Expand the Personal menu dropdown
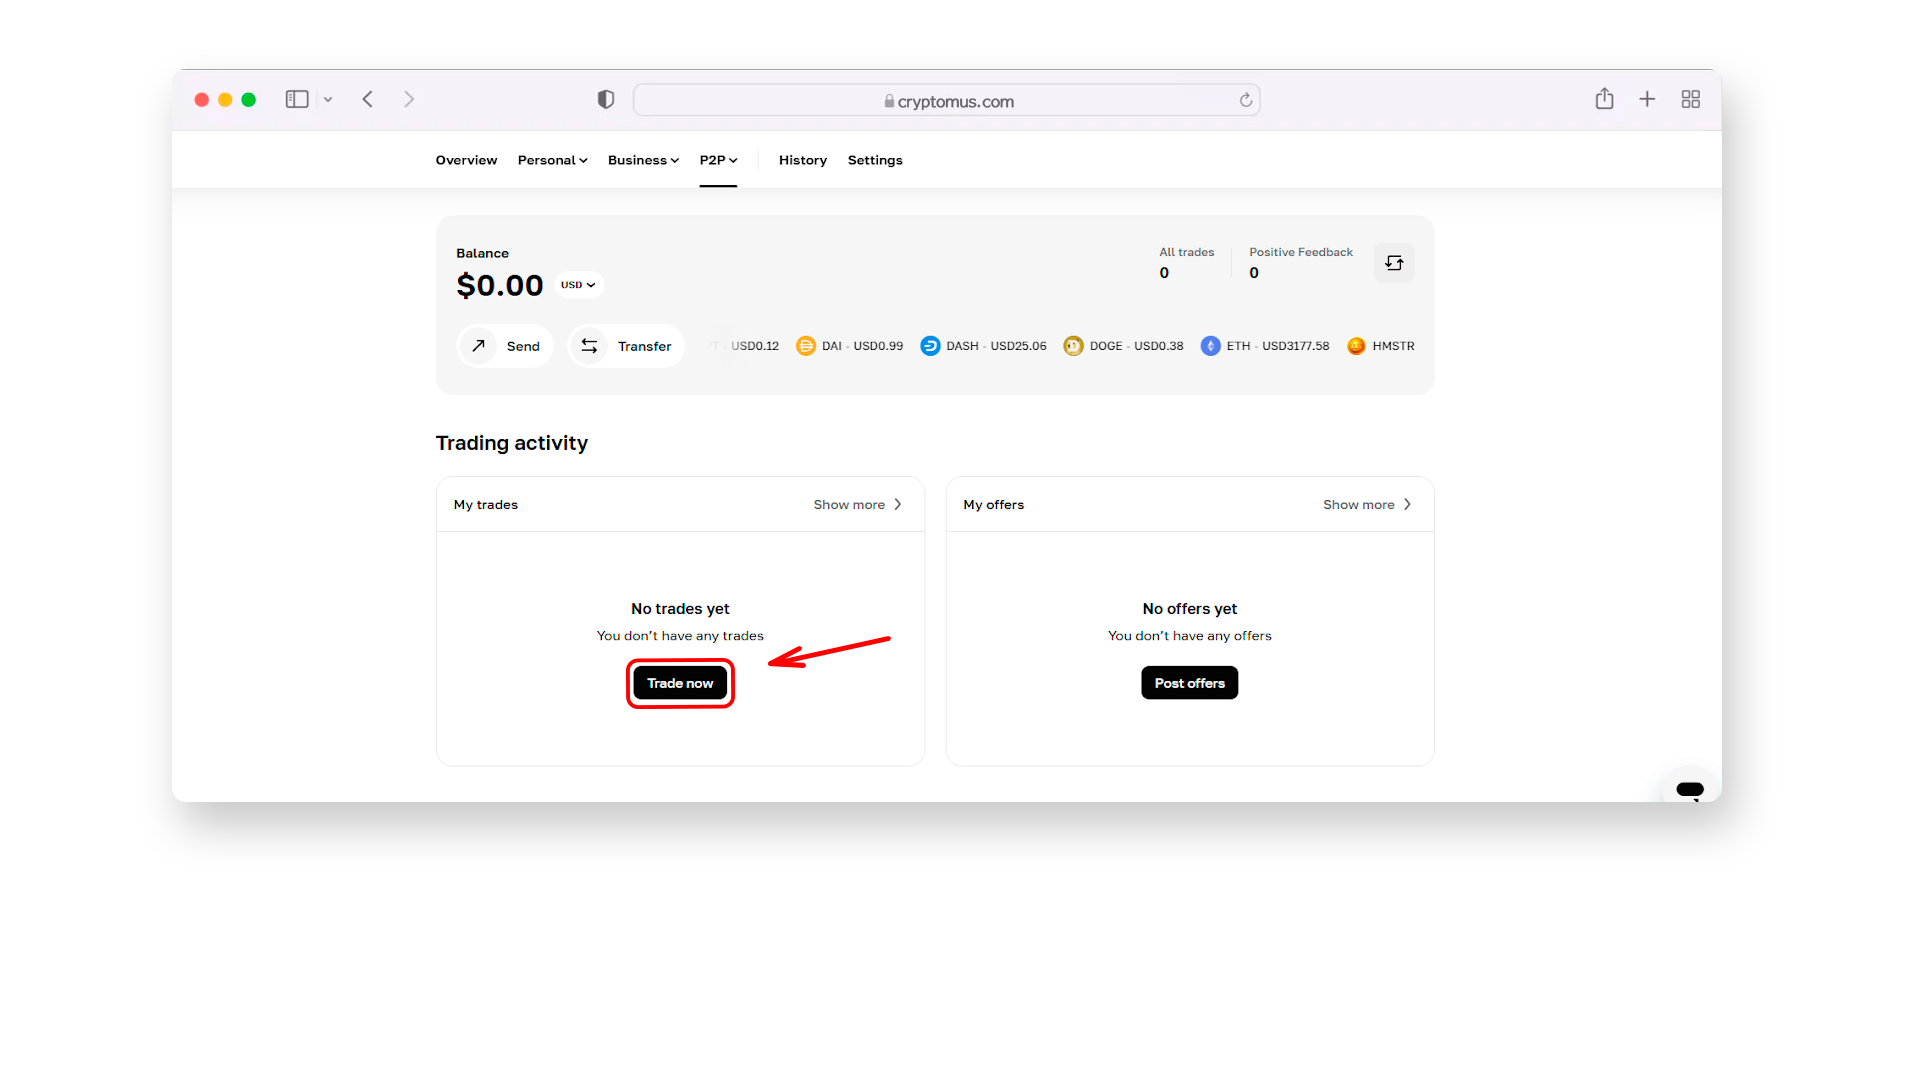1920x1080 pixels. point(550,160)
